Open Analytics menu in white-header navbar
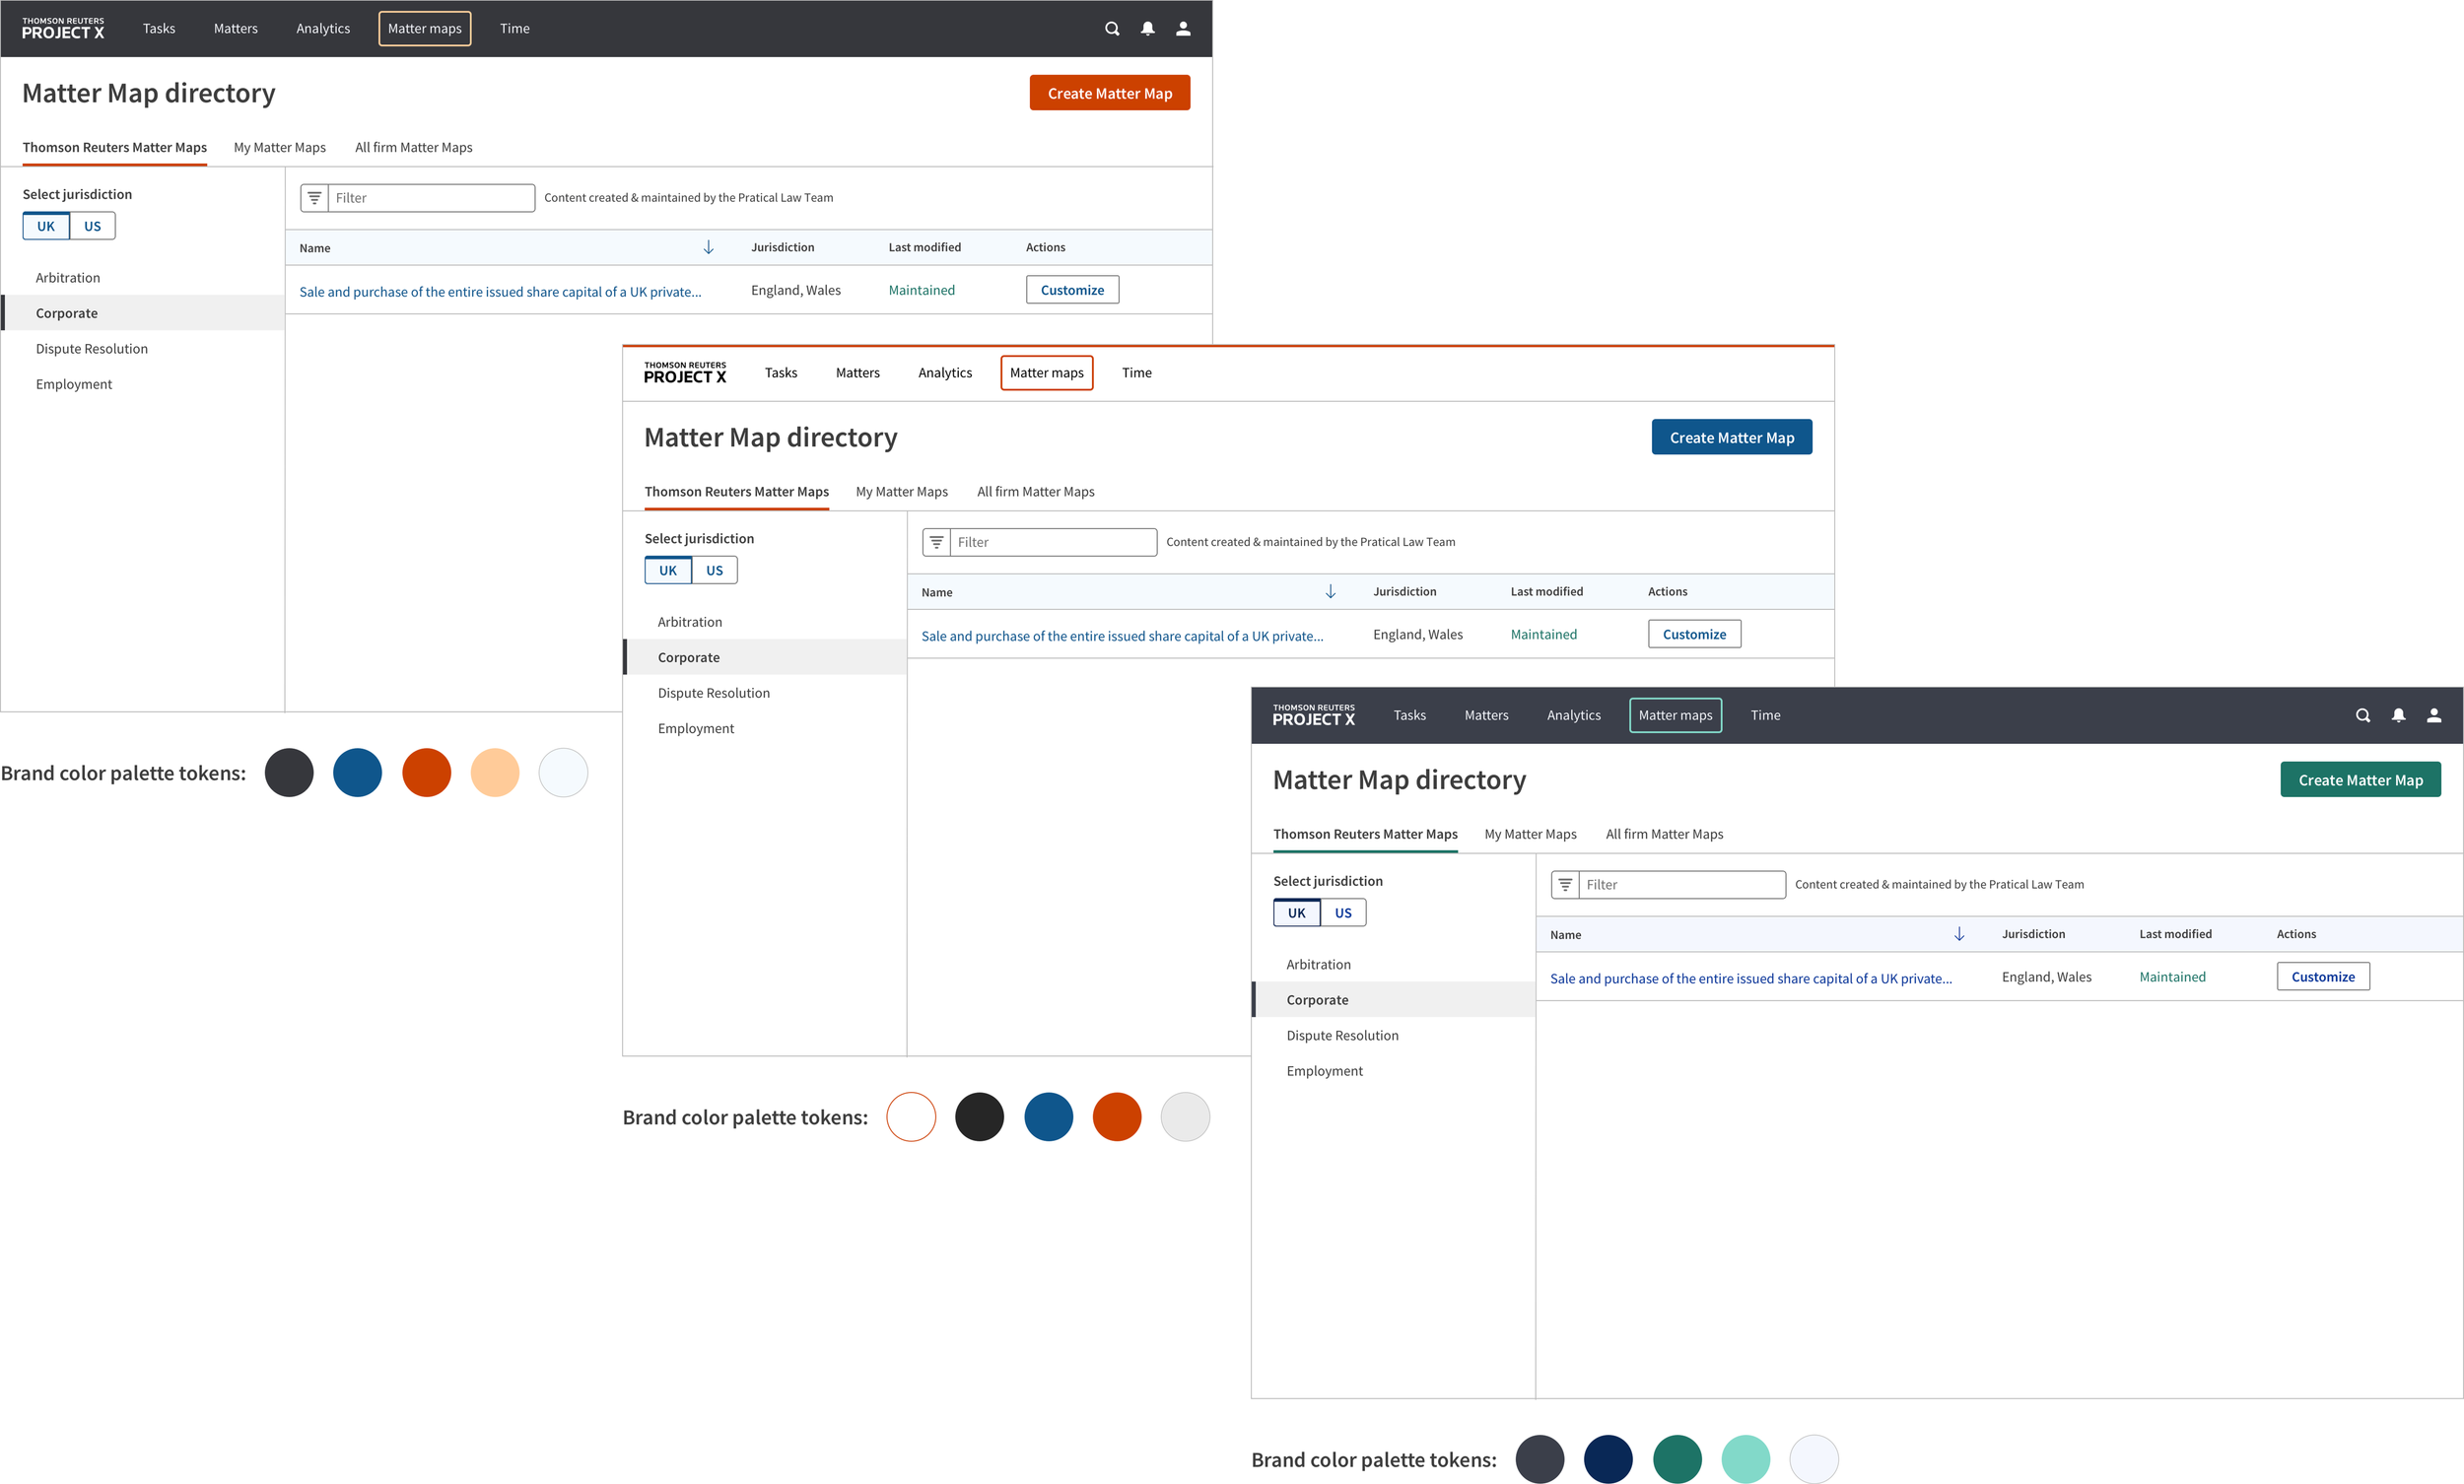The width and height of the screenshot is (2464, 1484). [x=944, y=373]
